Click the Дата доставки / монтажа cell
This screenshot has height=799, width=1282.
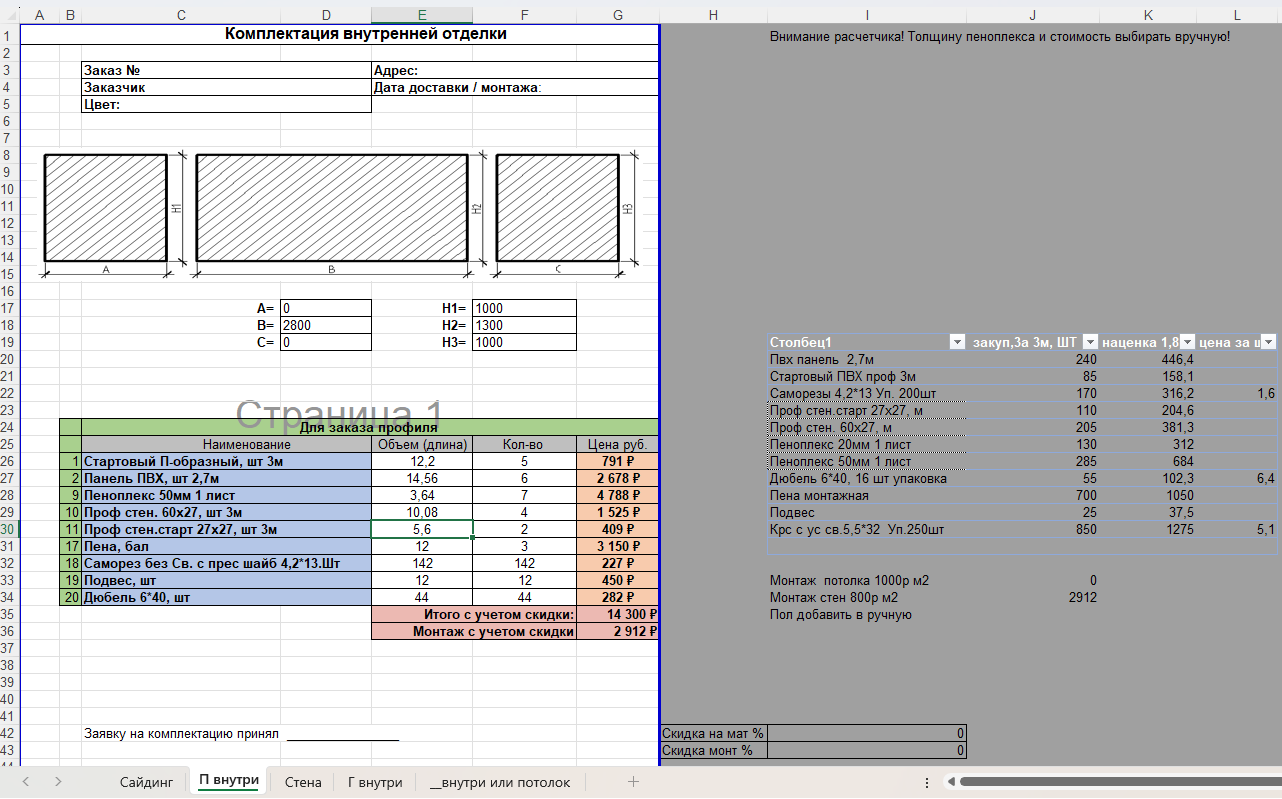515,87
